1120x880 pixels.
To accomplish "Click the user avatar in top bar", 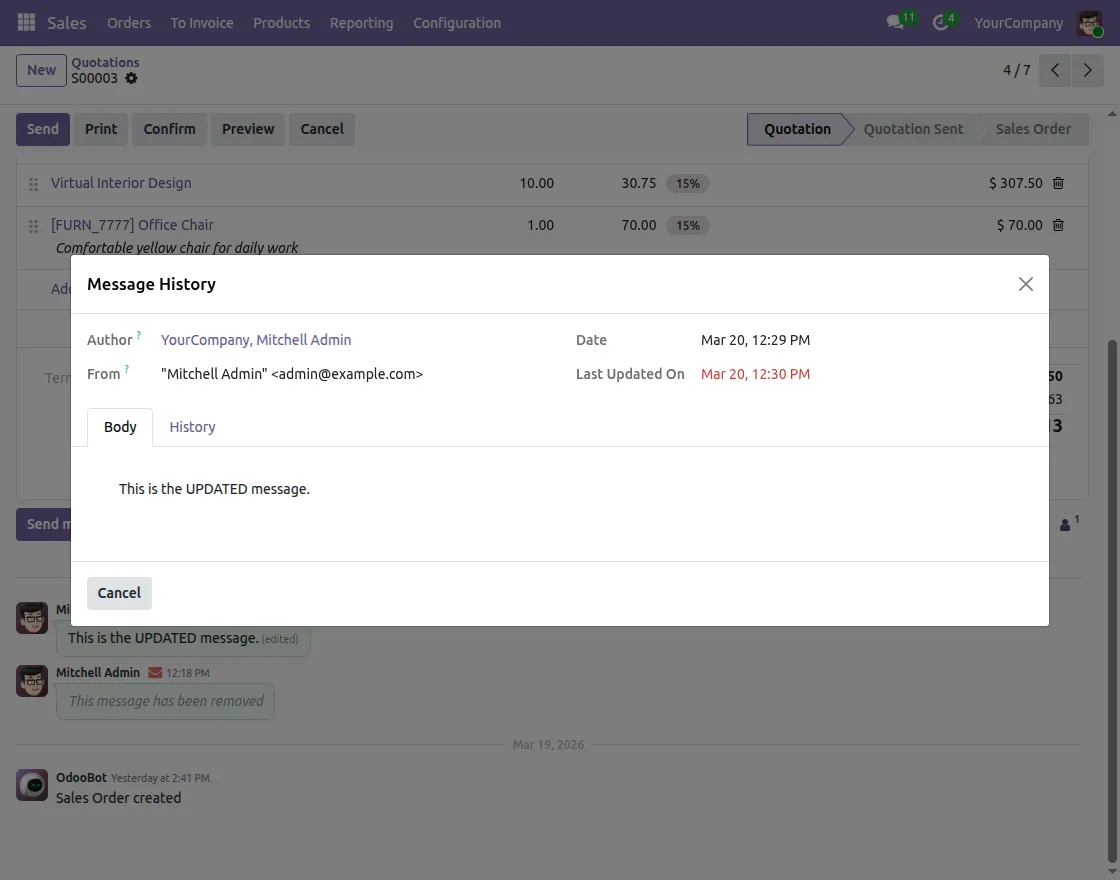I will tap(1089, 23).
